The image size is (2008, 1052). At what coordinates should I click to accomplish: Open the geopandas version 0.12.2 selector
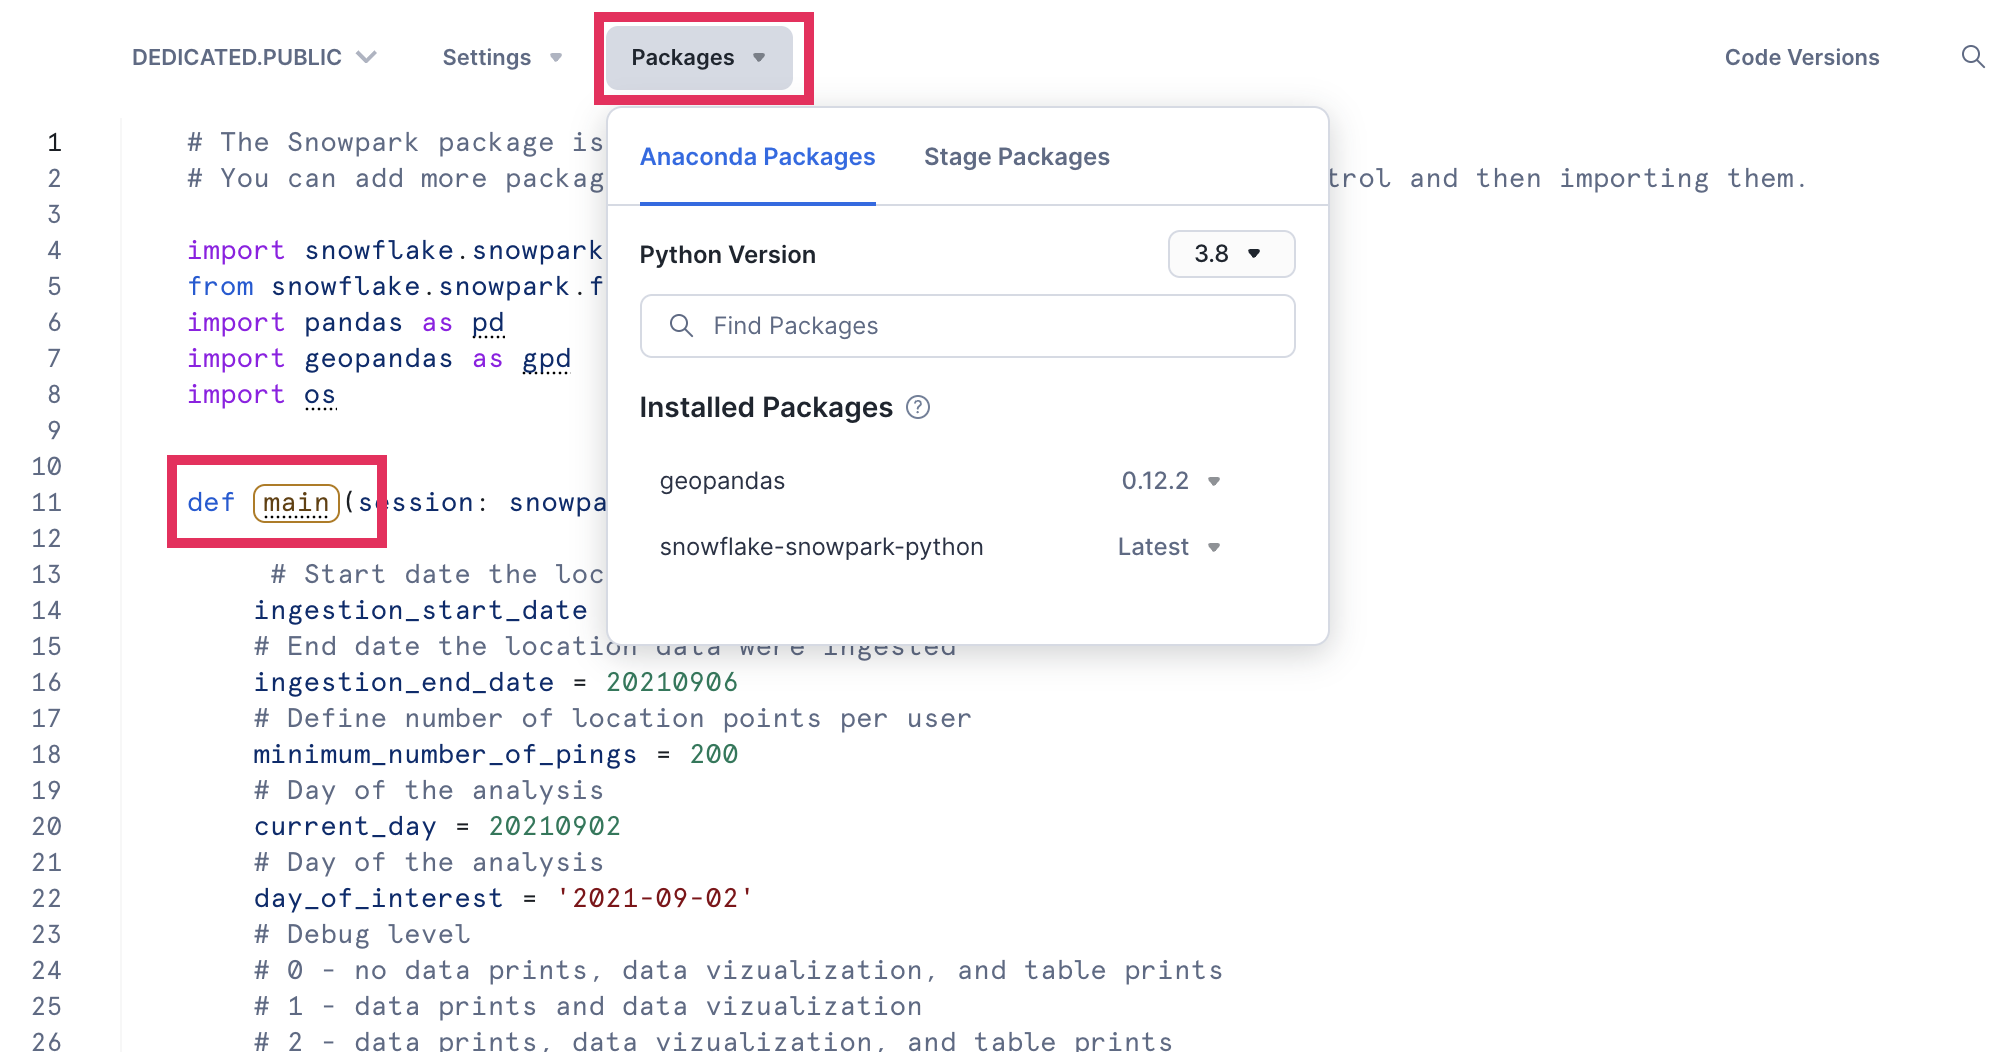tap(1170, 481)
